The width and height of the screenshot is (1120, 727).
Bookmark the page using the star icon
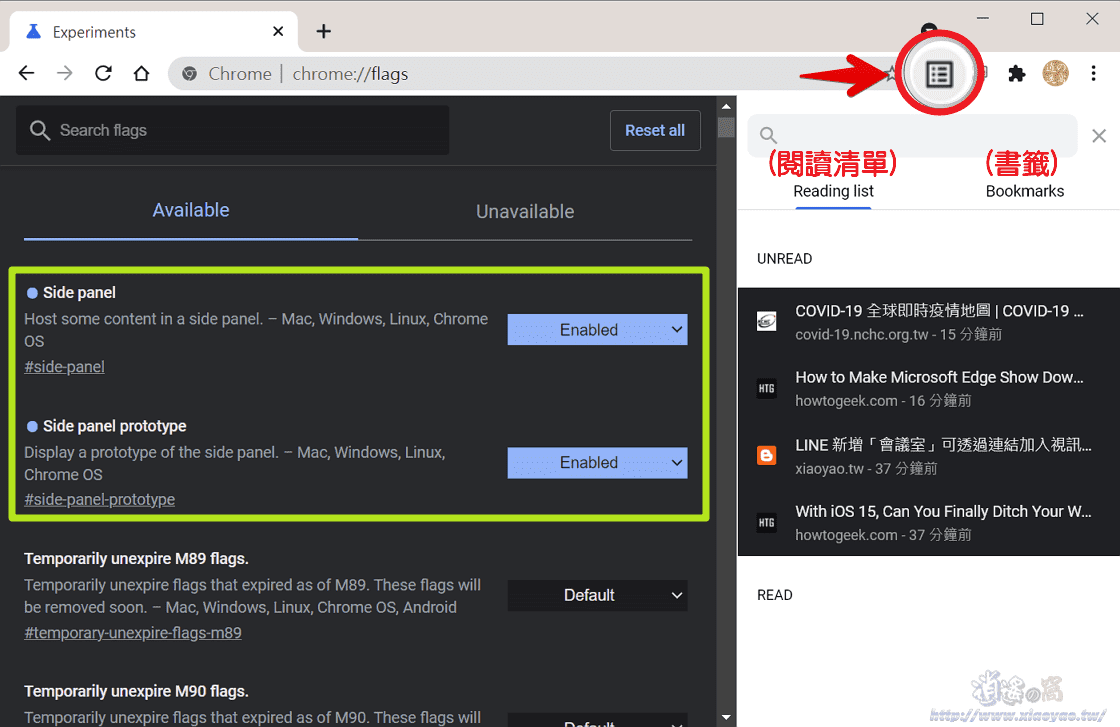(890, 73)
